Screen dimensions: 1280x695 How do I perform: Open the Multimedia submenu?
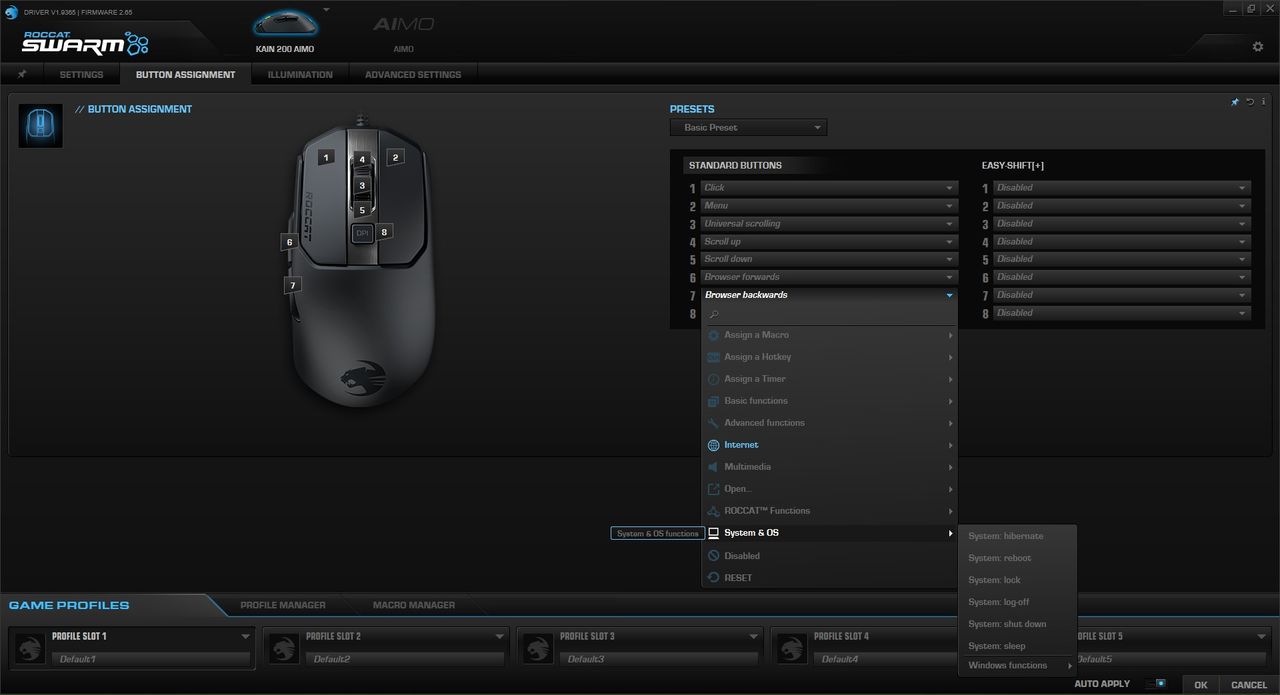829,467
